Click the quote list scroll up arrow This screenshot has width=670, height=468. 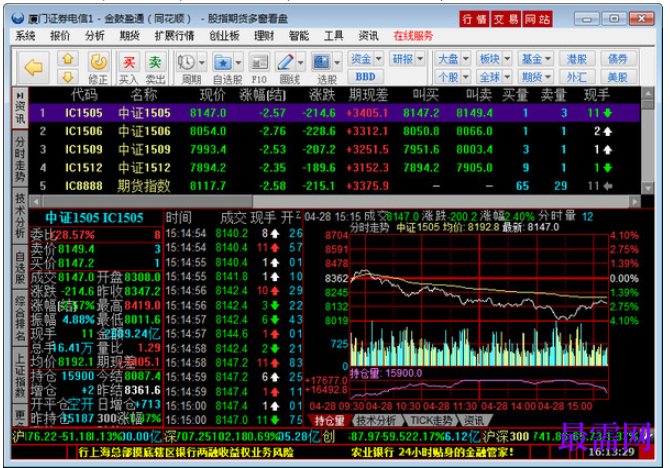[x=647, y=93]
